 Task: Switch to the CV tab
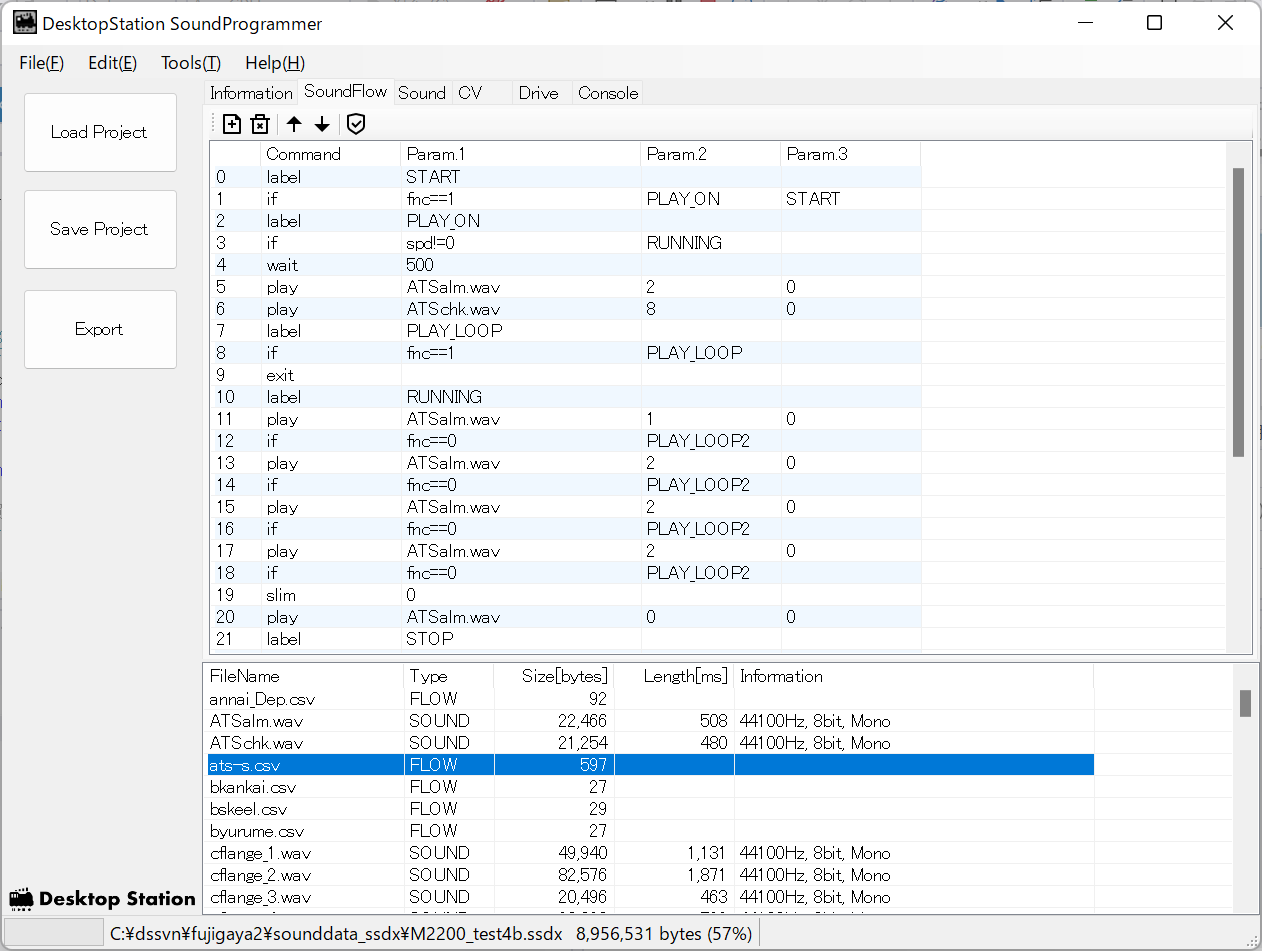[x=470, y=93]
